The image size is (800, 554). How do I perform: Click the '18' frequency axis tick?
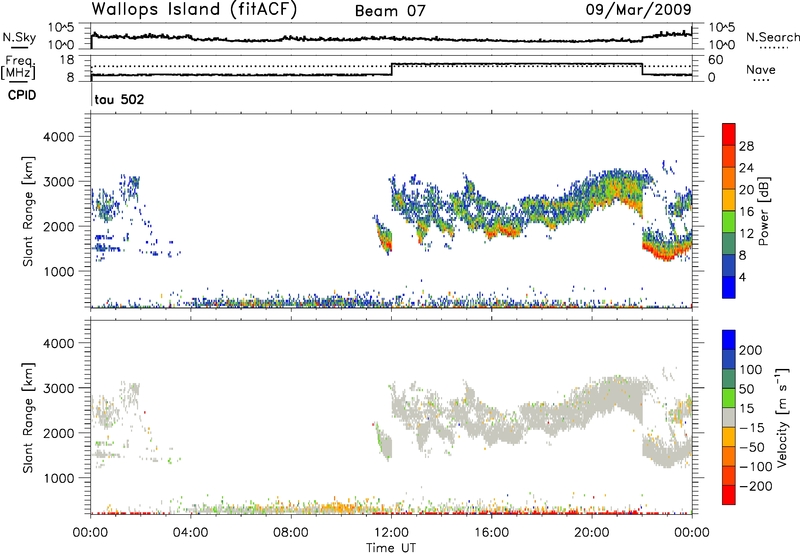coord(66,60)
